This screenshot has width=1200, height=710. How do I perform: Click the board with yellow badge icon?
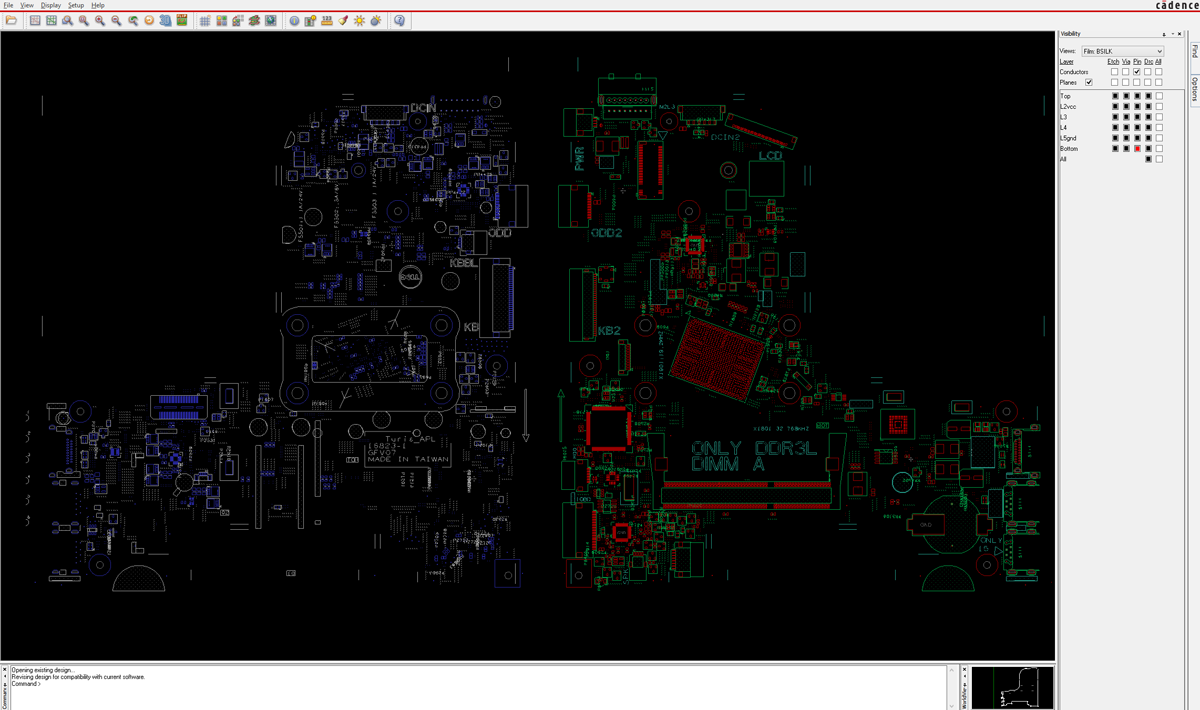tap(310, 20)
